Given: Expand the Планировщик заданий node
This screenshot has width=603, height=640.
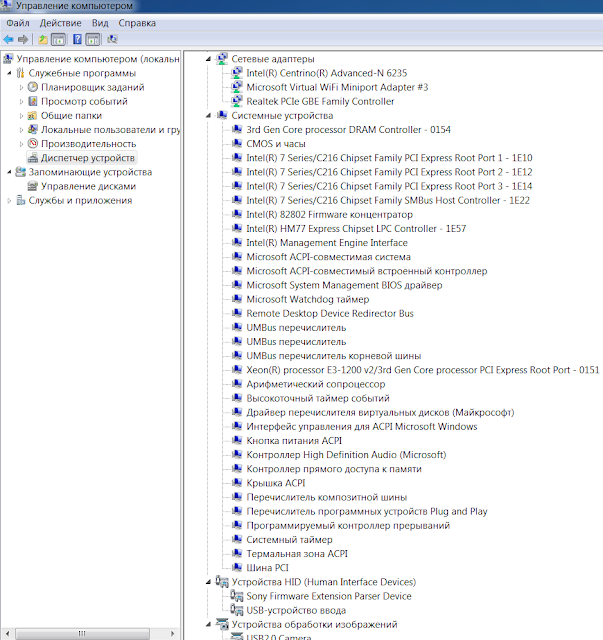Looking at the screenshot, I should tap(21, 87).
